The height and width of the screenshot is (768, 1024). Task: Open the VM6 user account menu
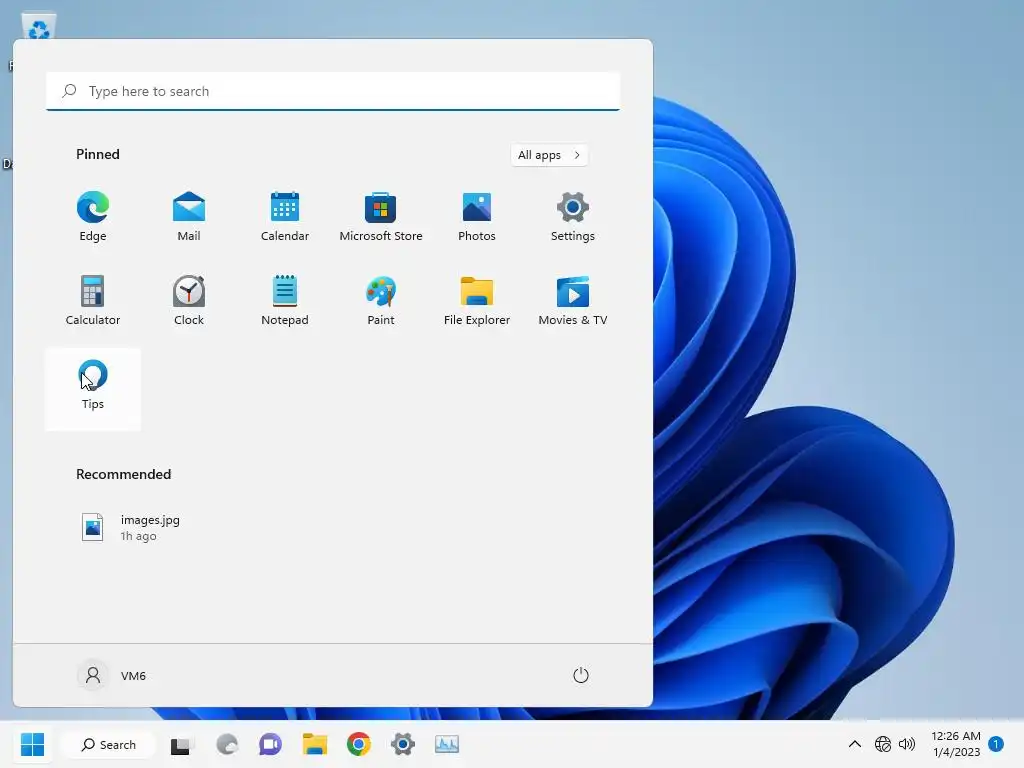point(112,675)
